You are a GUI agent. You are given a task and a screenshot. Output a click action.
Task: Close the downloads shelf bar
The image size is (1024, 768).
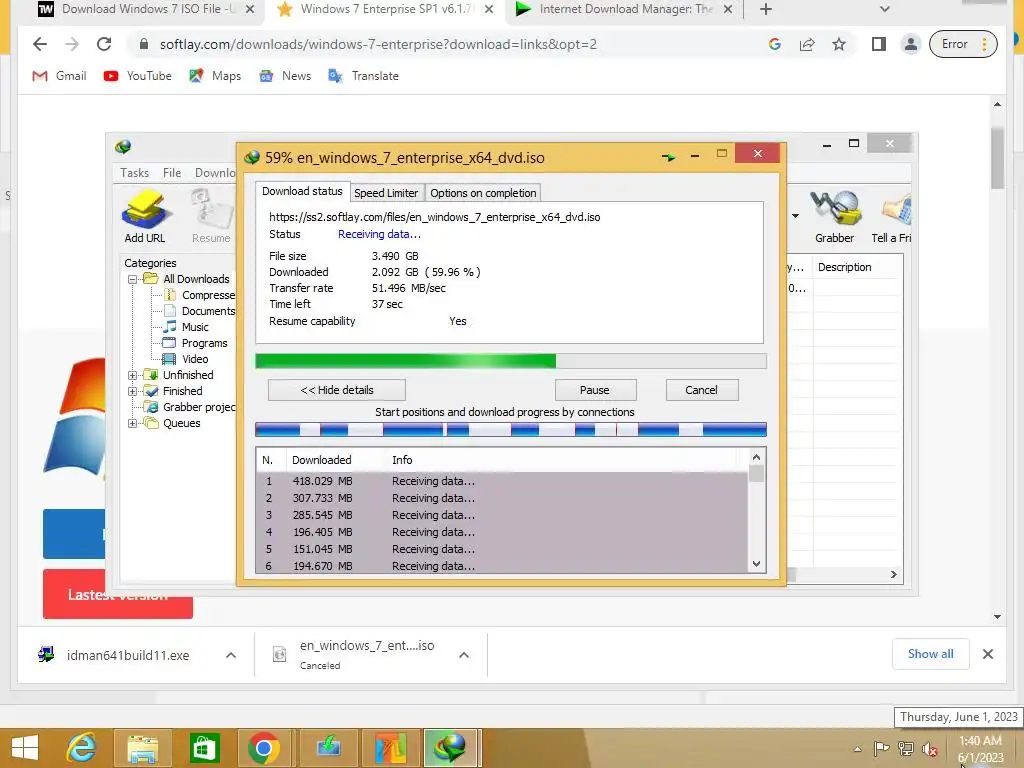coord(988,654)
